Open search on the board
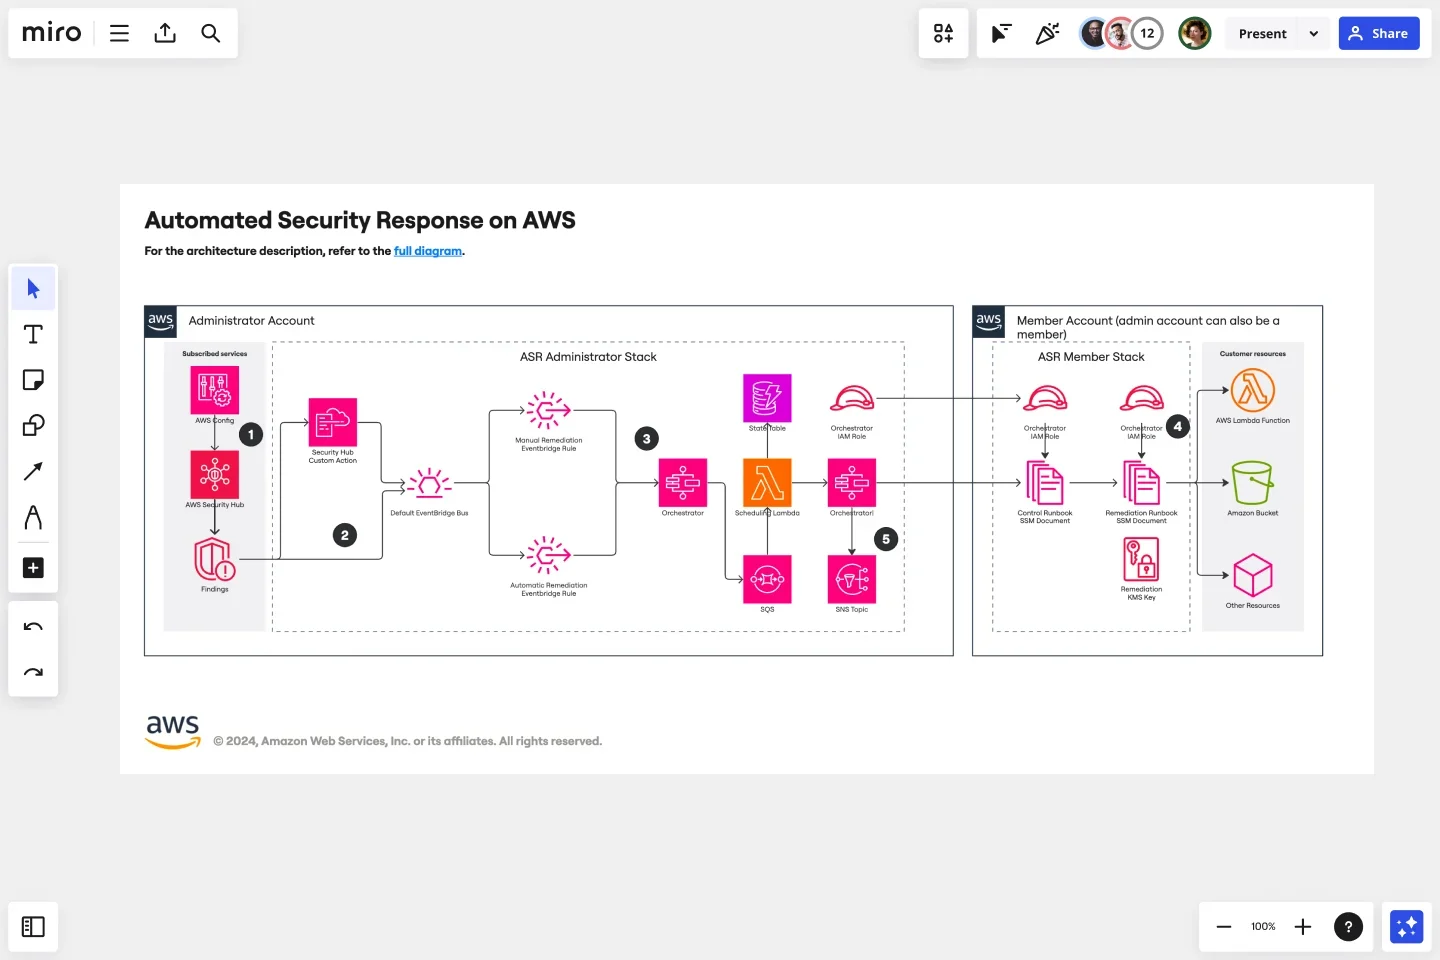 point(210,33)
